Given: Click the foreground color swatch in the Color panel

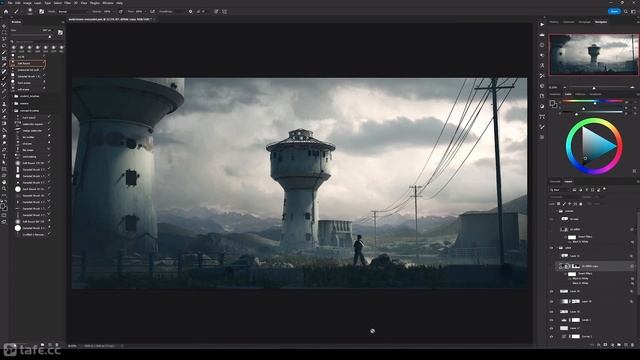Looking at the screenshot, I should (552, 102).
